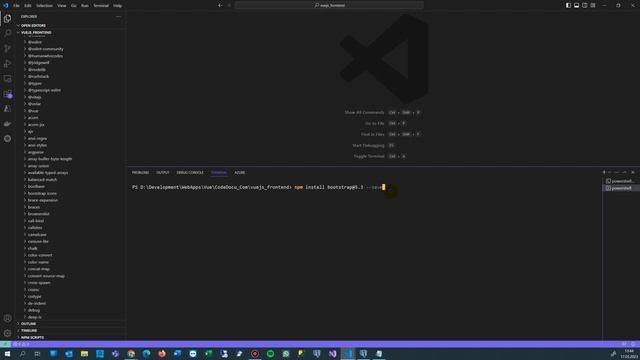Collapse the VUEJS_FRONTEND root folder
The height and width of the screenshot is (360, 640).
(36, 32)
